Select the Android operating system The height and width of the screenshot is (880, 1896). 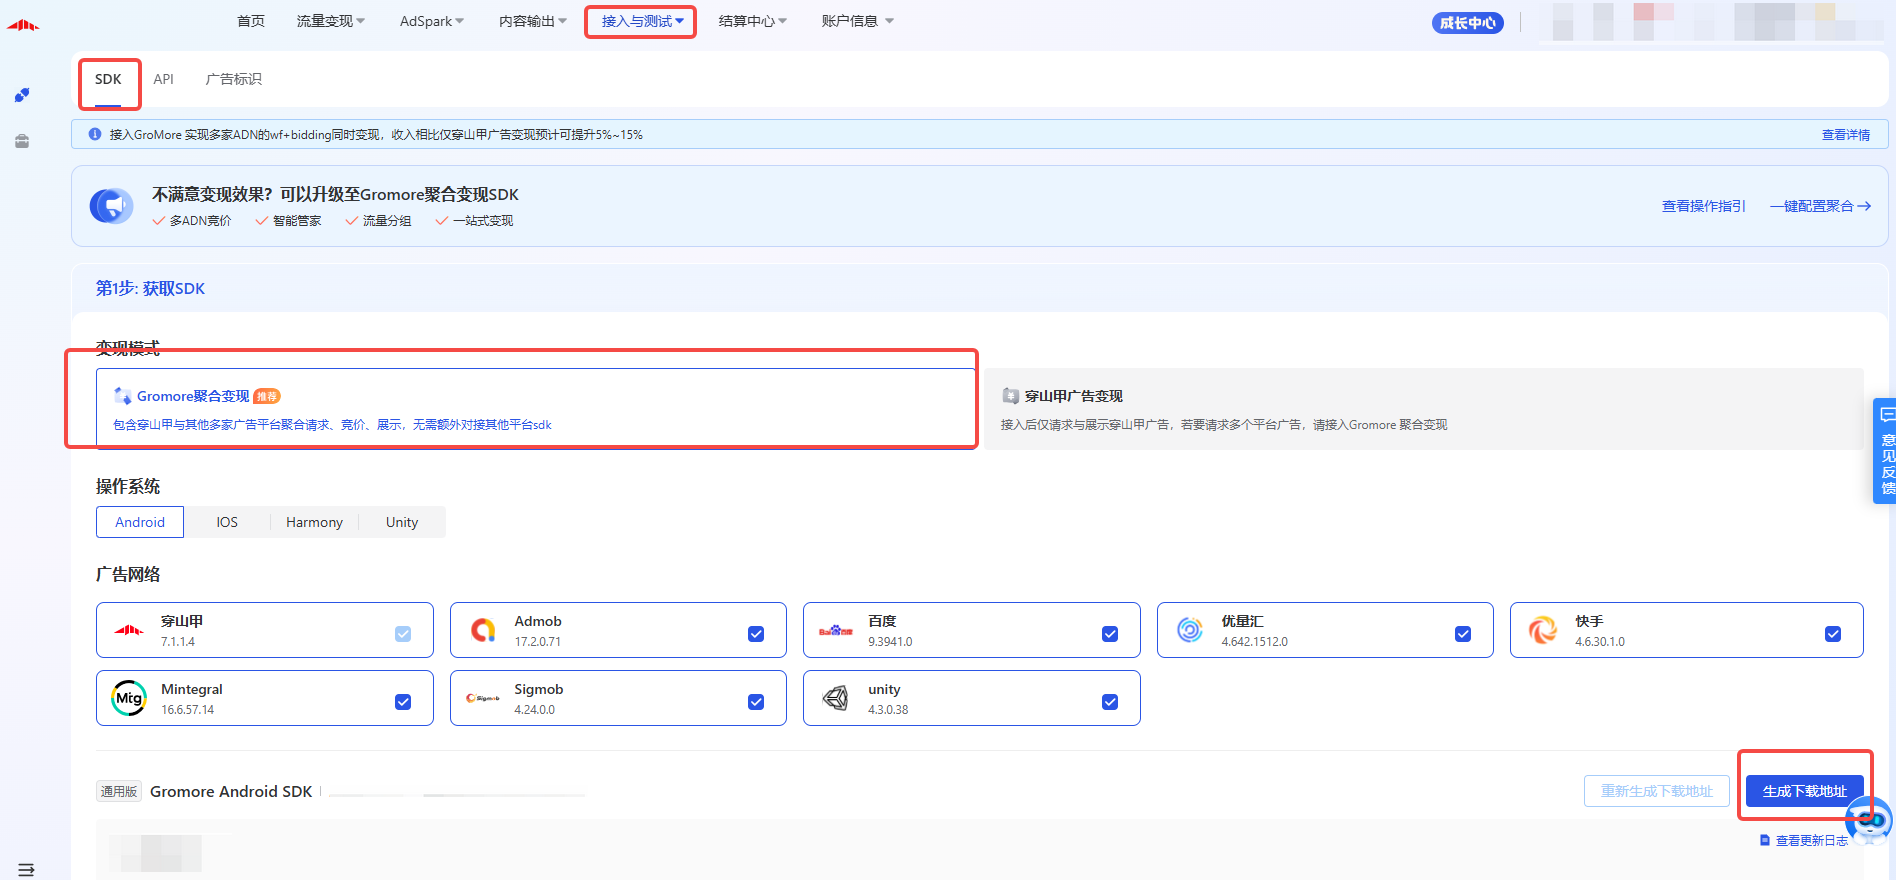(x=140, y=522)
